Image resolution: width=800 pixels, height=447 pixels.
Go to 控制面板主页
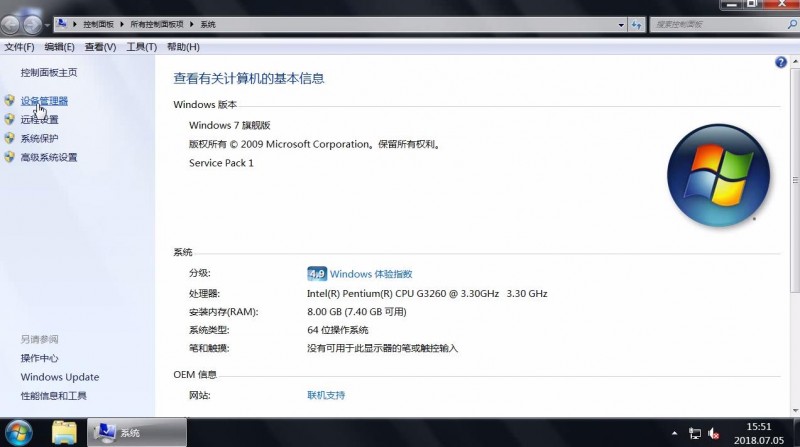click(x=49, y=72)
